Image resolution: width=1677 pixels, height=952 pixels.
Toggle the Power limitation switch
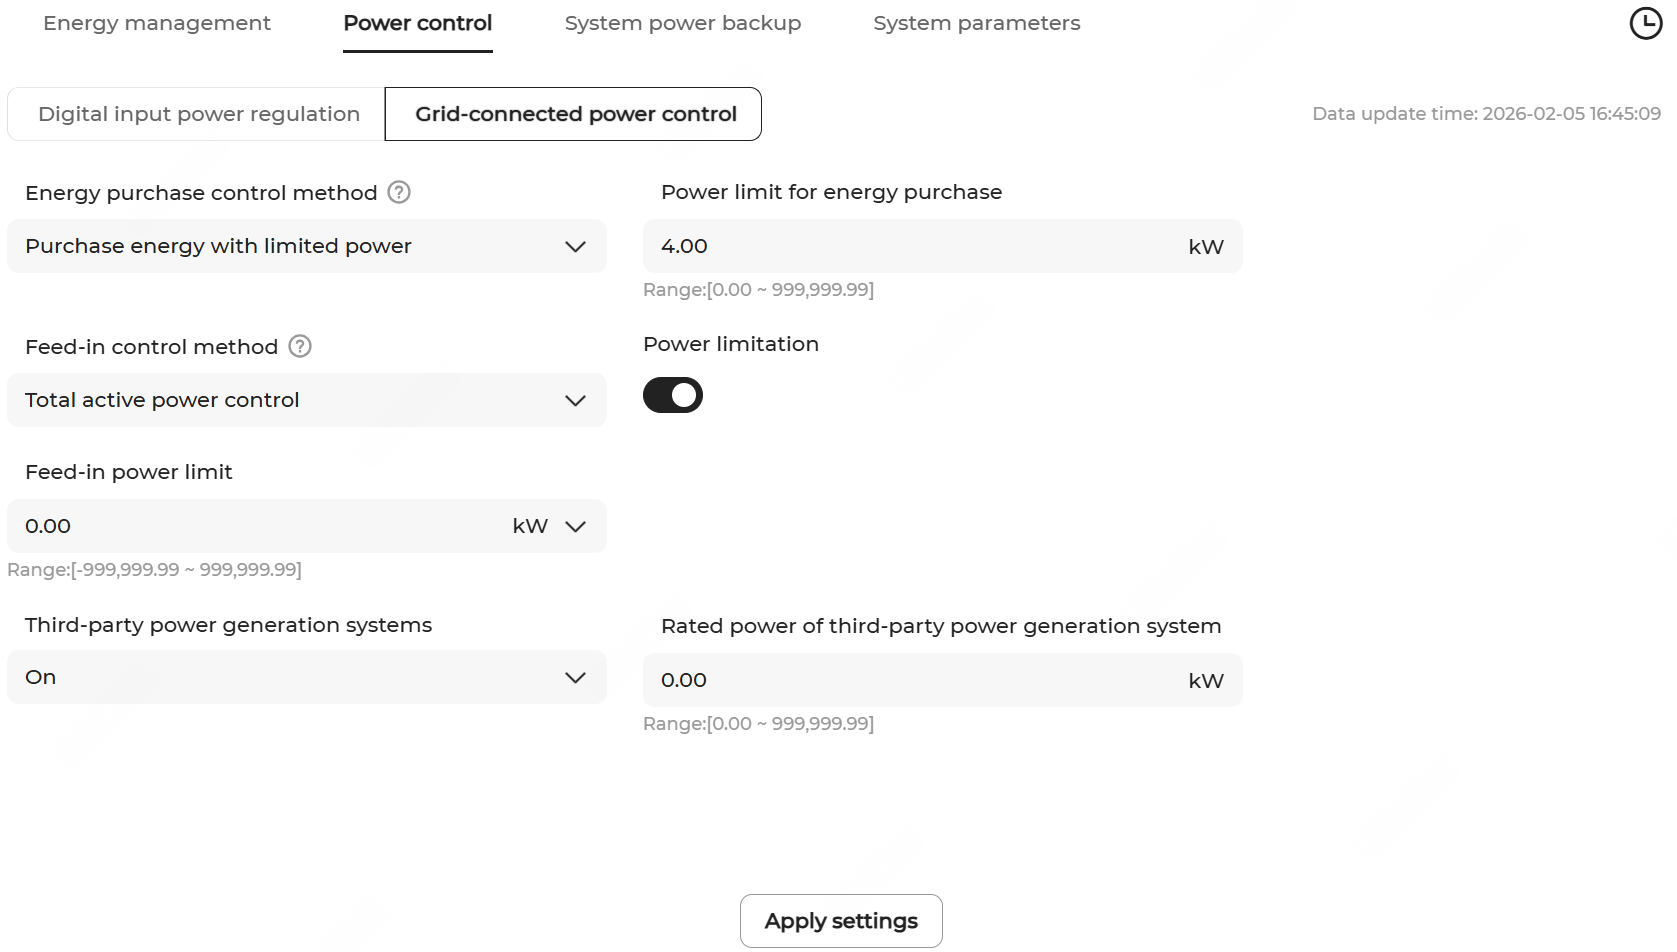tap(673, 395)
